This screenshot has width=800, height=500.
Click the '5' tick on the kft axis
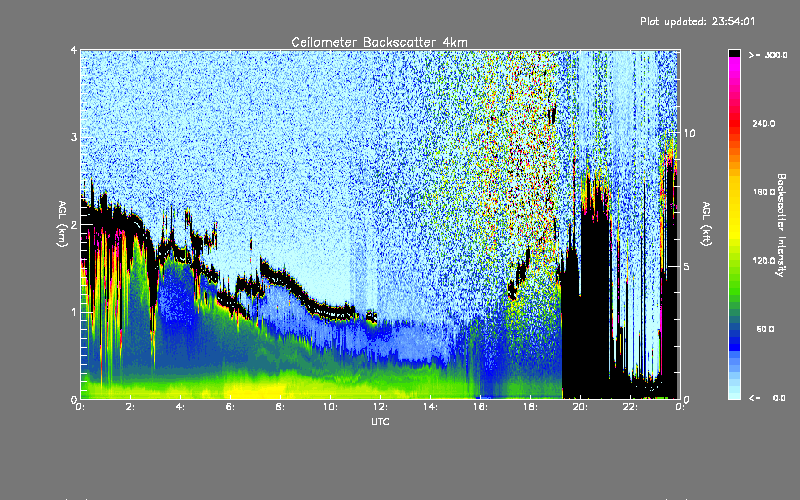[687, 266]
